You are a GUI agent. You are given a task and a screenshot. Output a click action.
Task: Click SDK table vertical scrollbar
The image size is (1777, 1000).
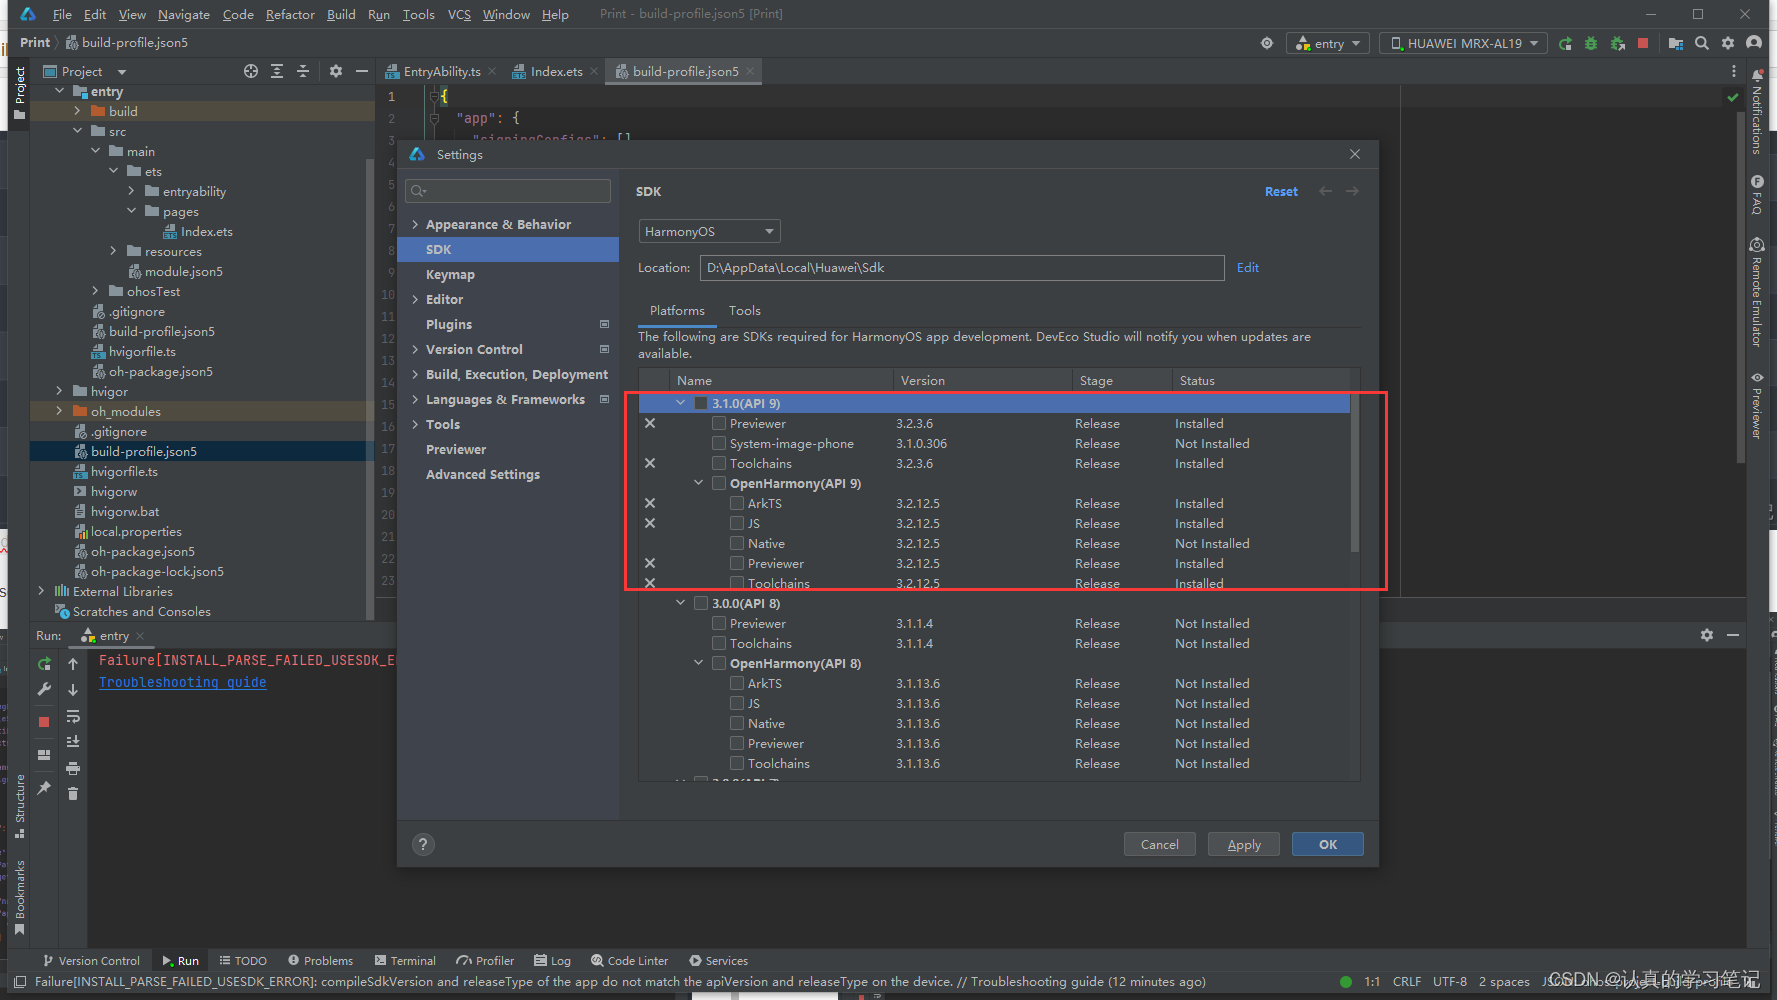pos(1354,472)
